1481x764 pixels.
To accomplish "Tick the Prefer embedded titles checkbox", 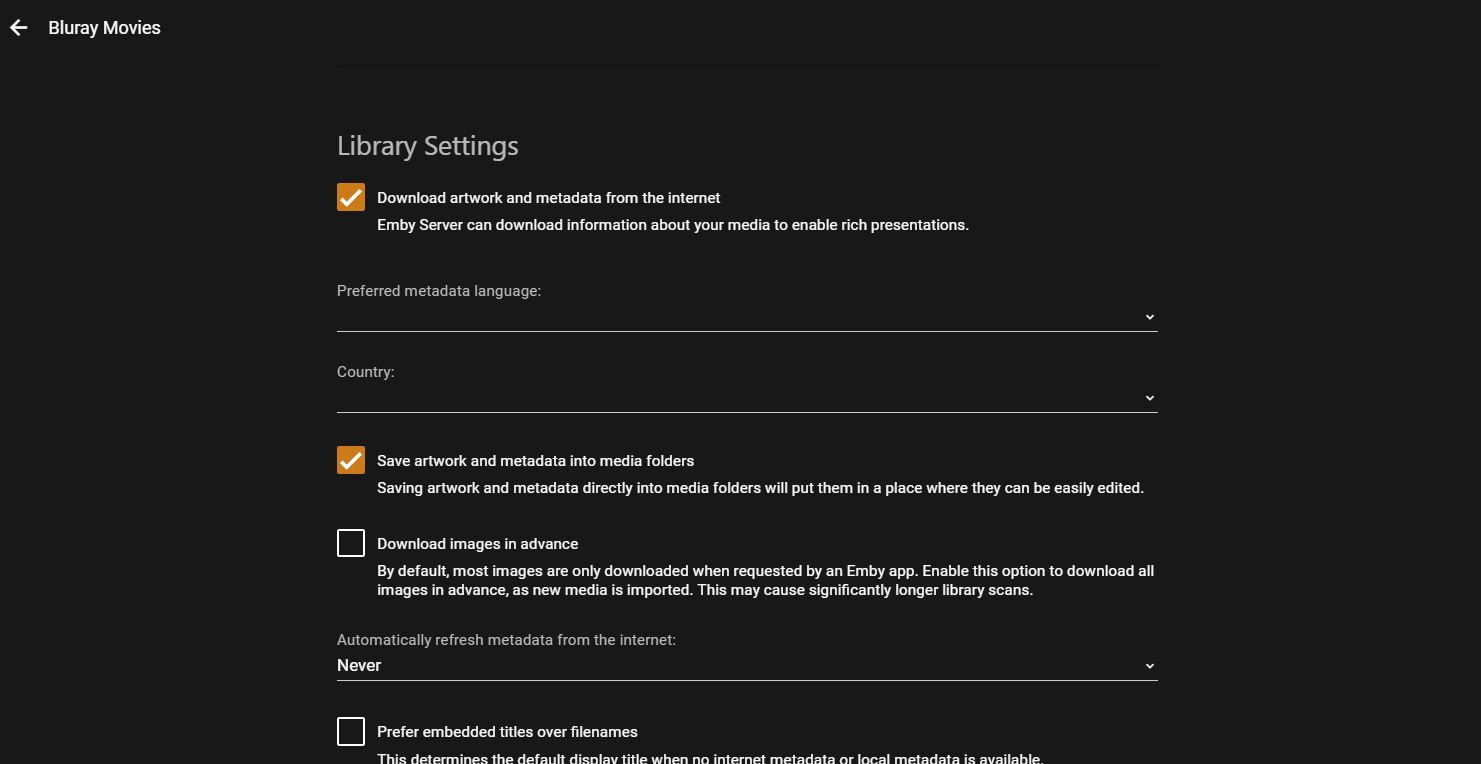I will coord(351,731).
